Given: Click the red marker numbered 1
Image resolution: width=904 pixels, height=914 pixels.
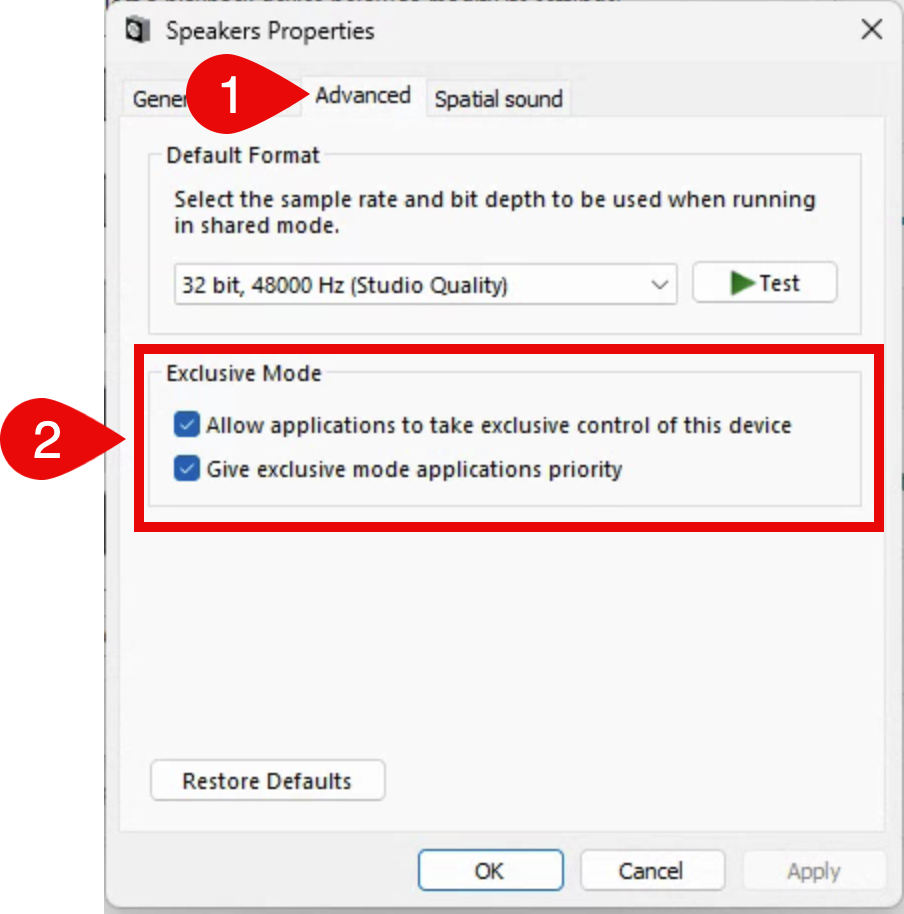Looking at the screenshot, I should (x=232, y=97).
